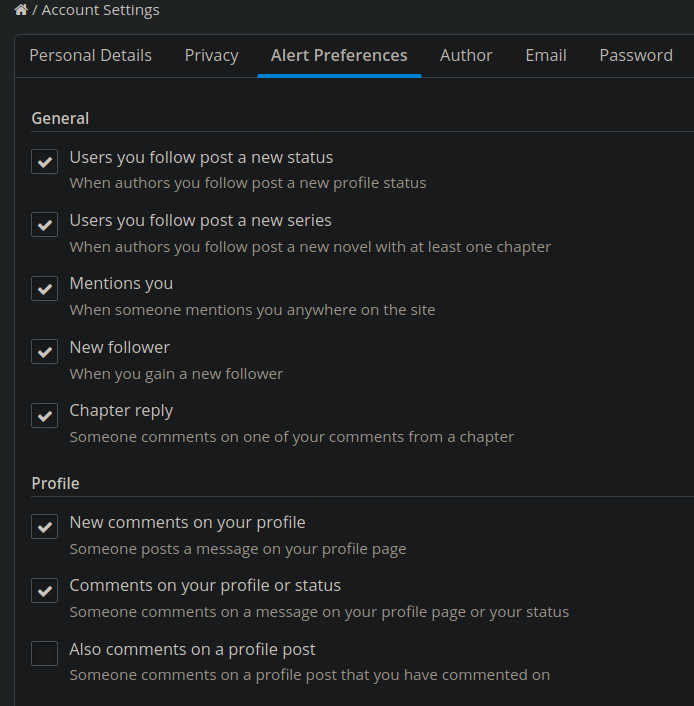Switch to the Password tab

tap(636, 55)
